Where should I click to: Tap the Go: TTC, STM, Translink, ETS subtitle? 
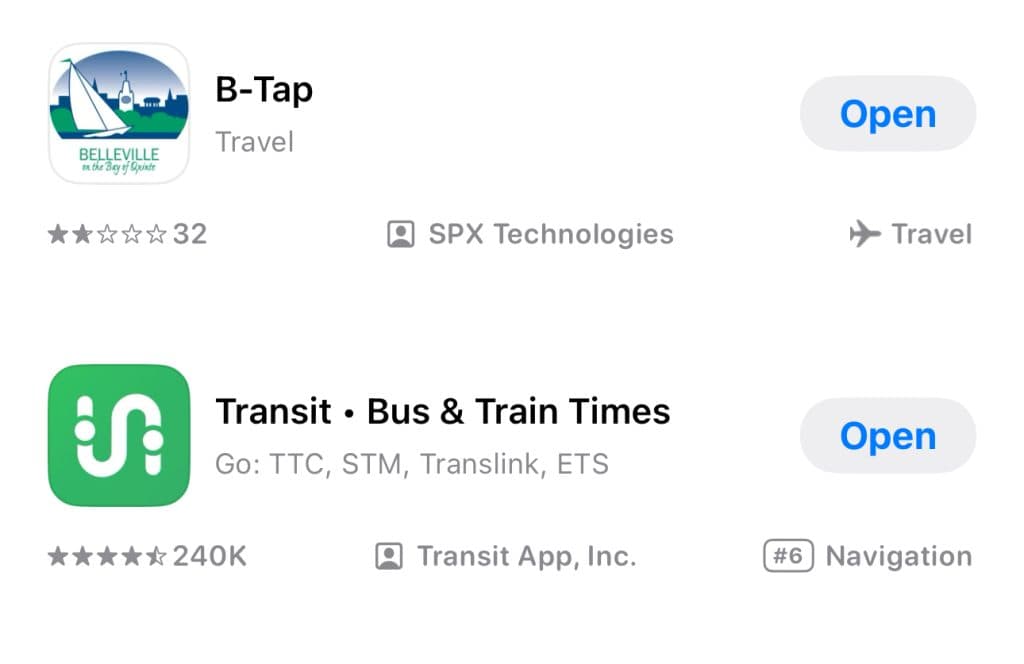412,465
